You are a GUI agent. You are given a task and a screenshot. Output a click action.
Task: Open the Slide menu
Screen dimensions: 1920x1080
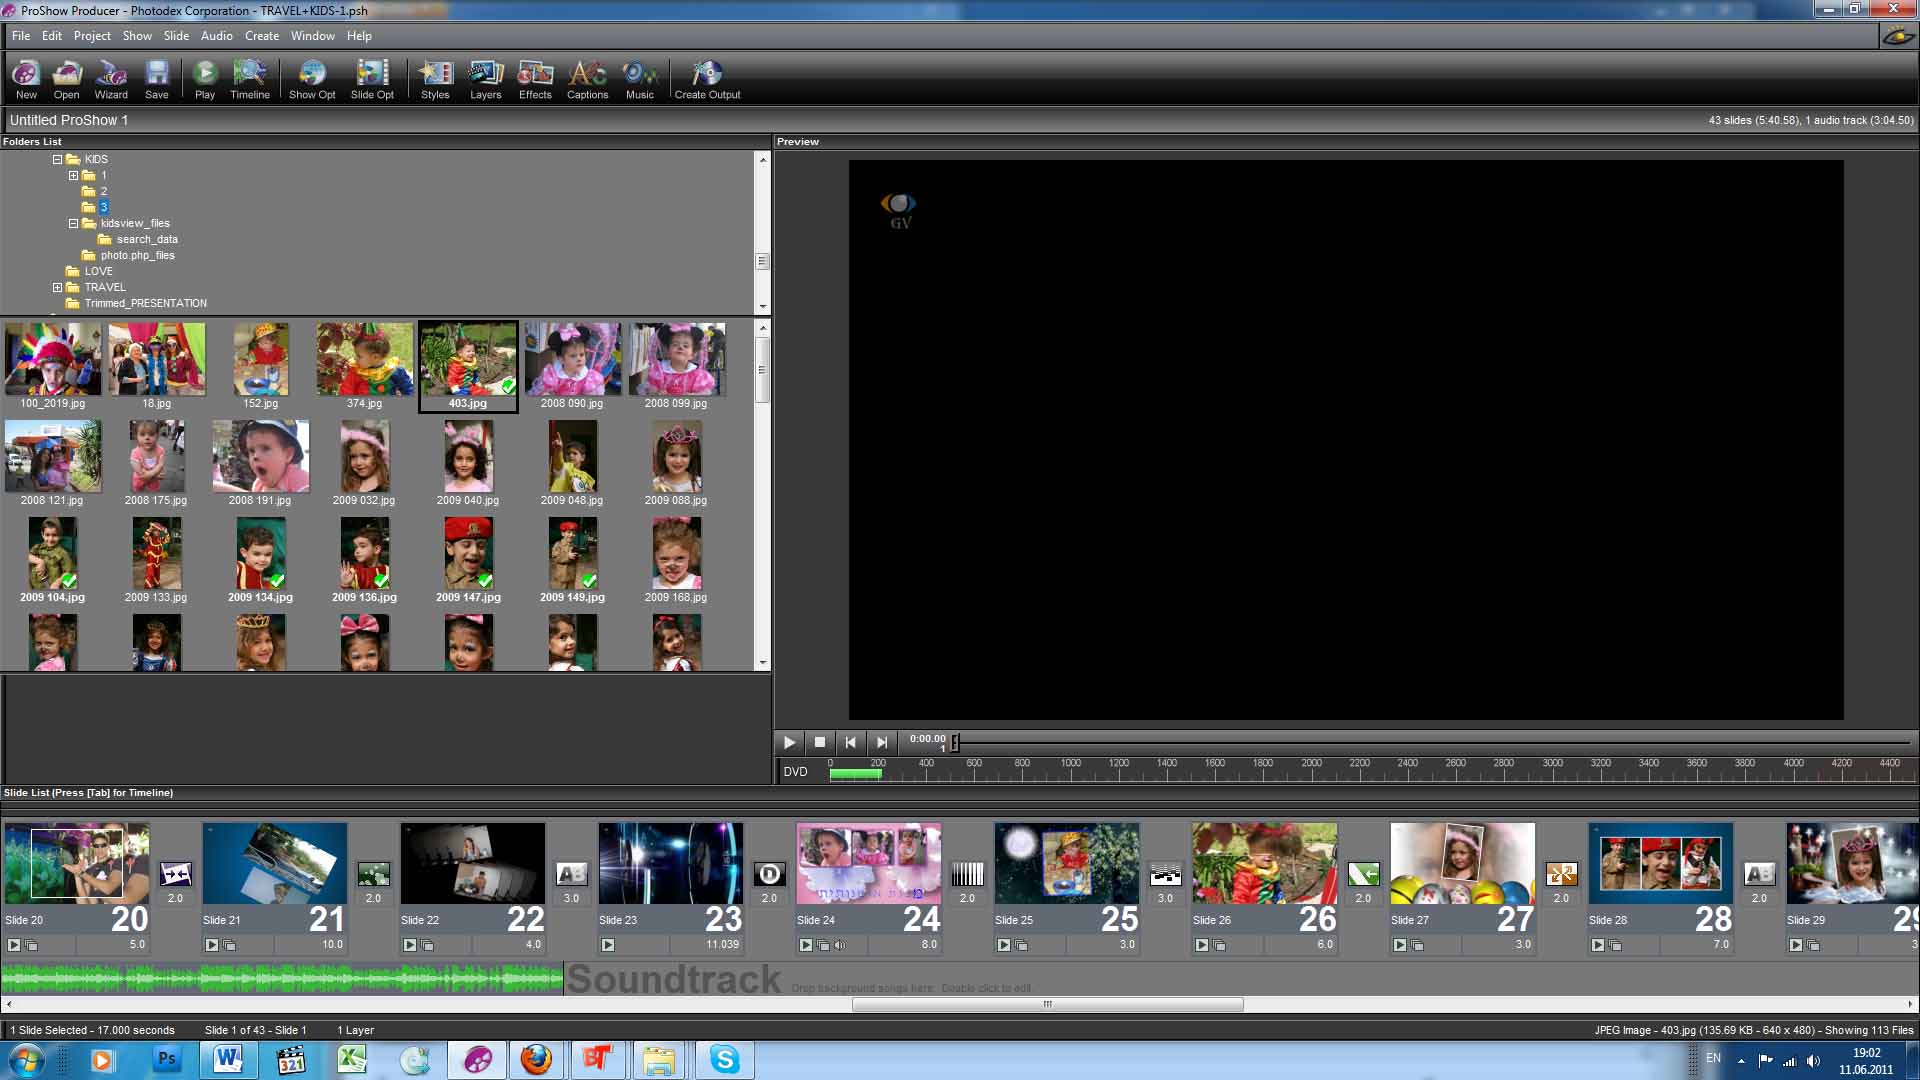[176, 36]
